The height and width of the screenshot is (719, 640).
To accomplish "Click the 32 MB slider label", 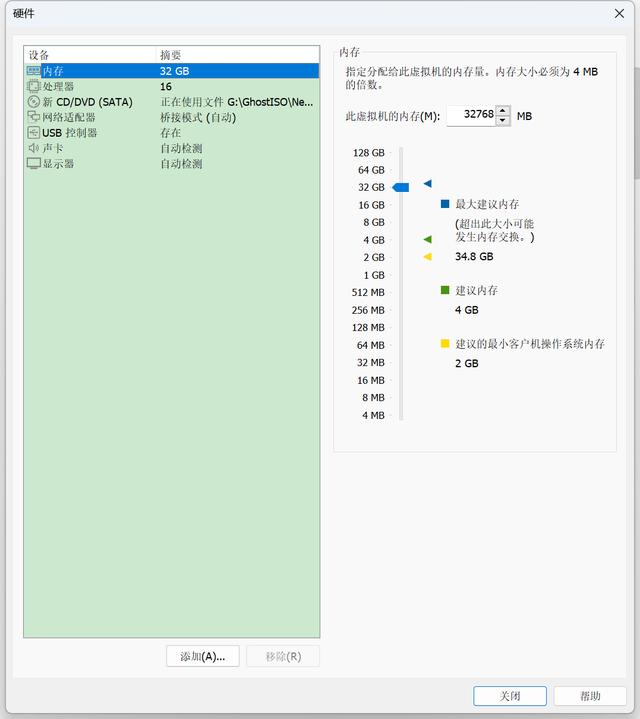I will pyautogui.click(x=370, y=363).
